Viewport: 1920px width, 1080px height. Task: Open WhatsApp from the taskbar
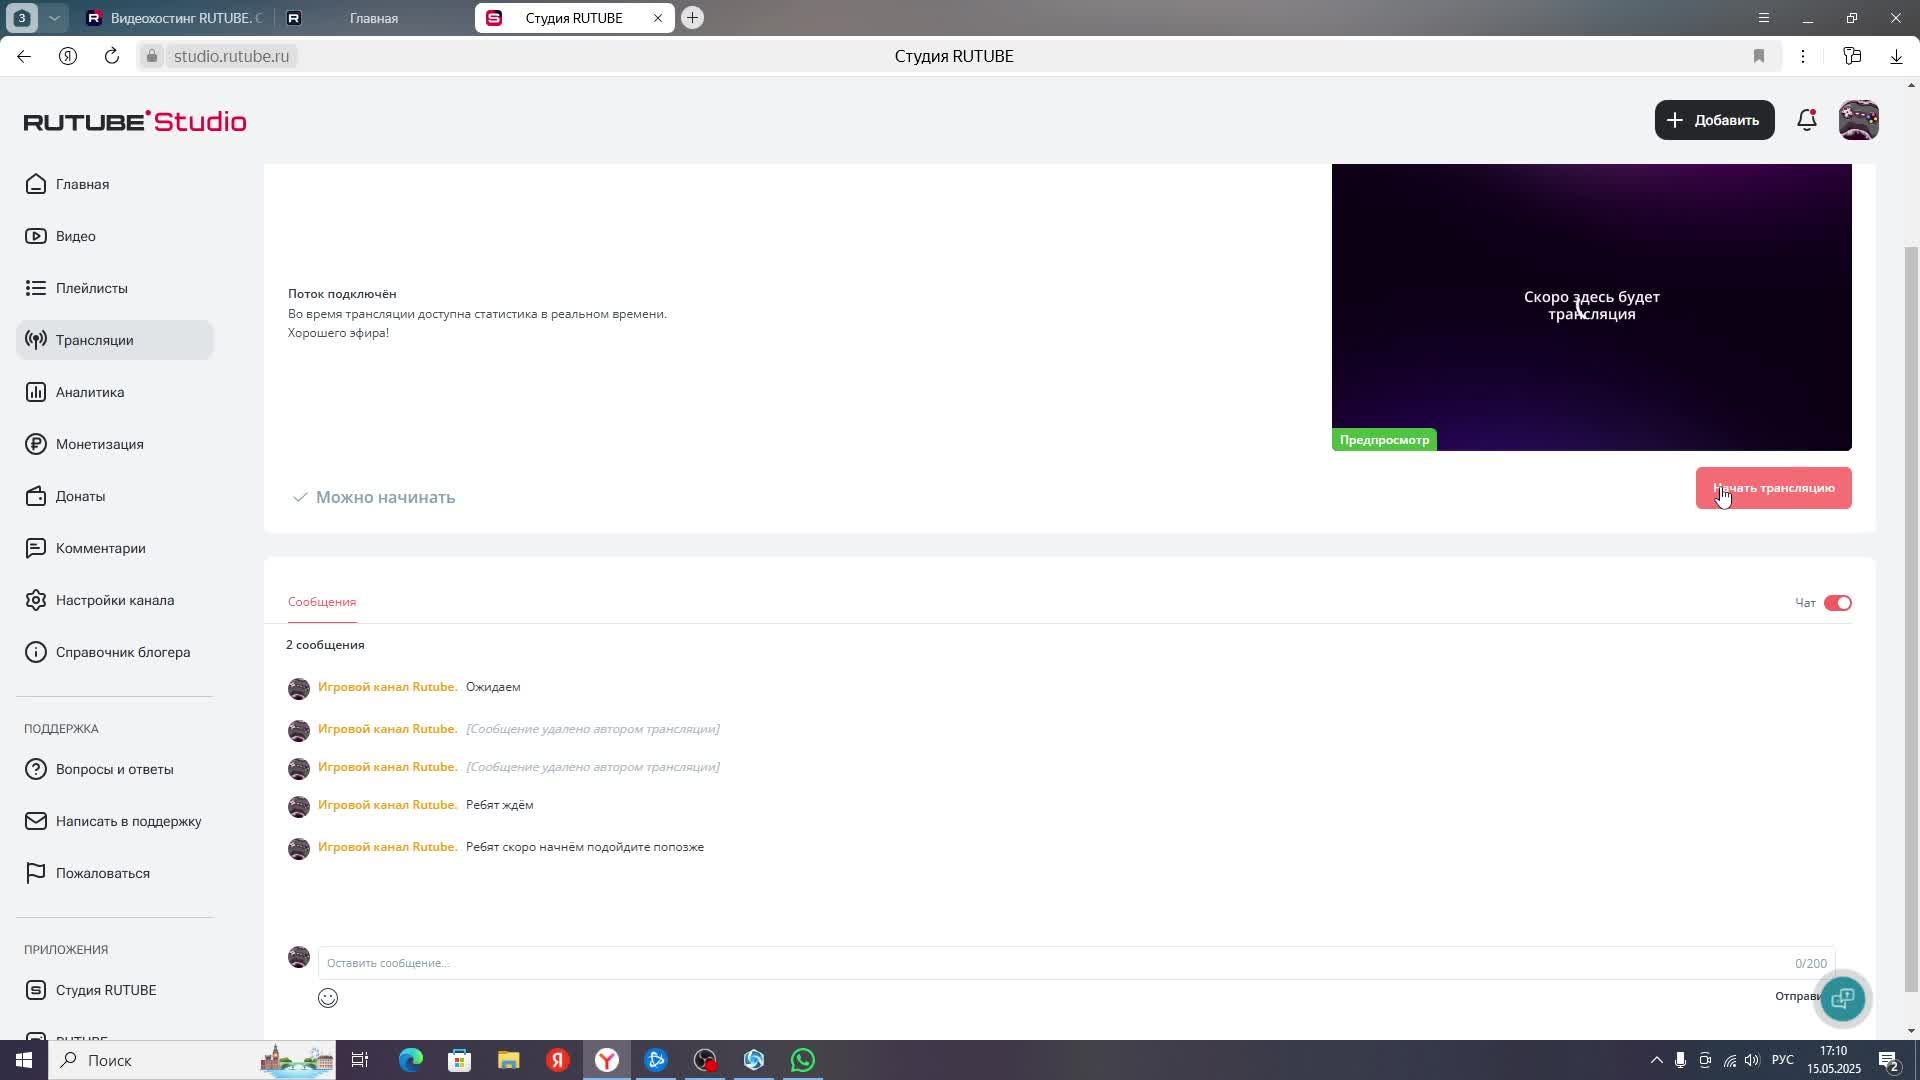(803, 1060)
